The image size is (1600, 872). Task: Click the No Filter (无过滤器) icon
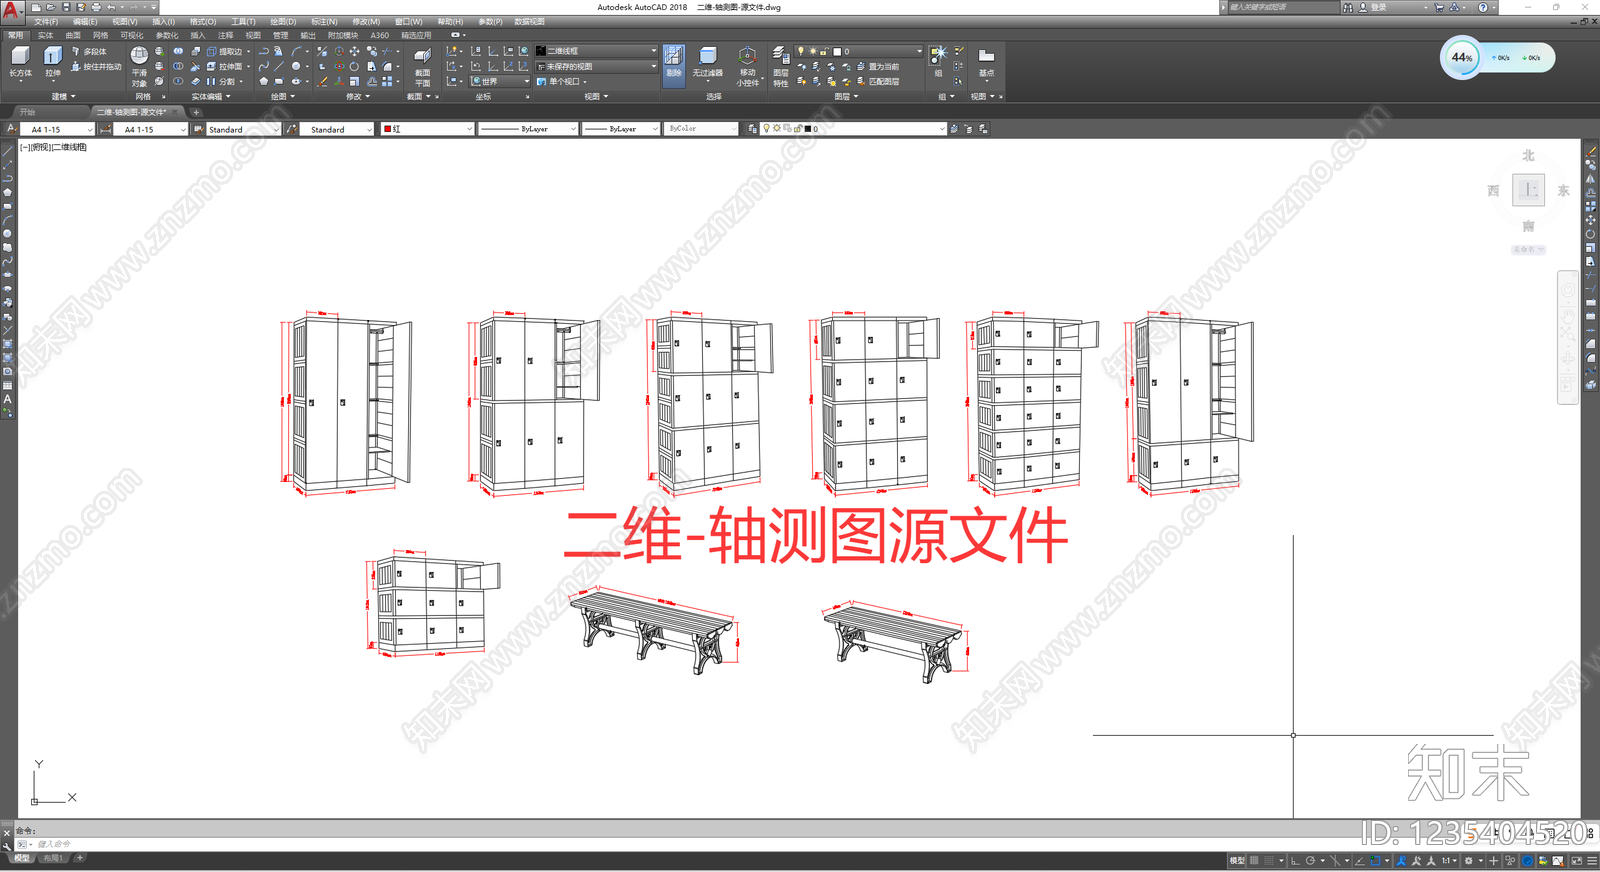(707, 61)
